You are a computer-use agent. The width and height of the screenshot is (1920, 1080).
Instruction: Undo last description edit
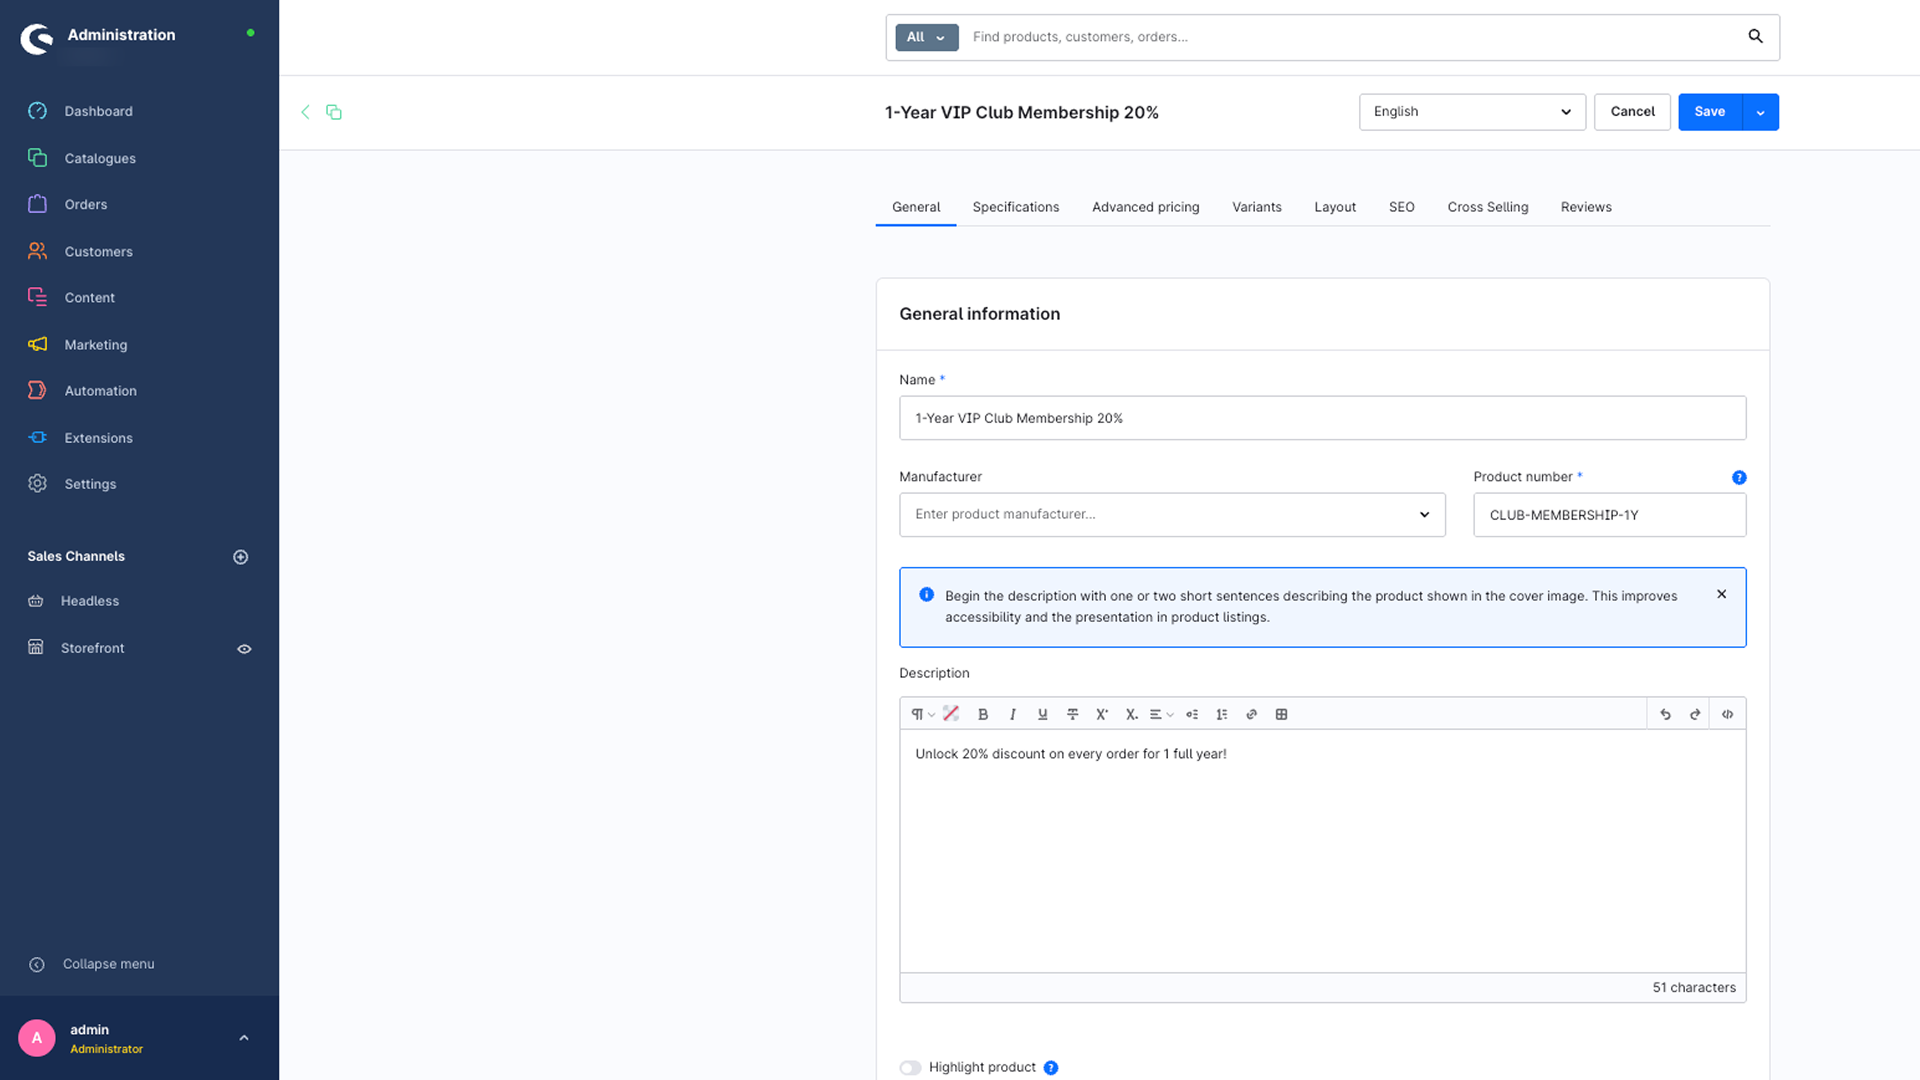(x=1665, y=714)
